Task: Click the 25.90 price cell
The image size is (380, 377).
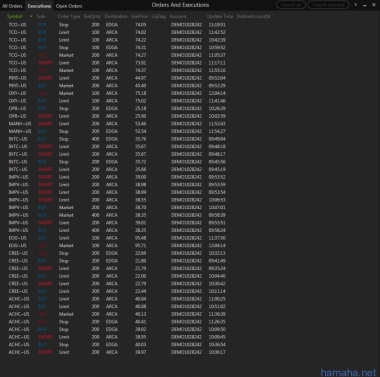Action: pos(140,116)
